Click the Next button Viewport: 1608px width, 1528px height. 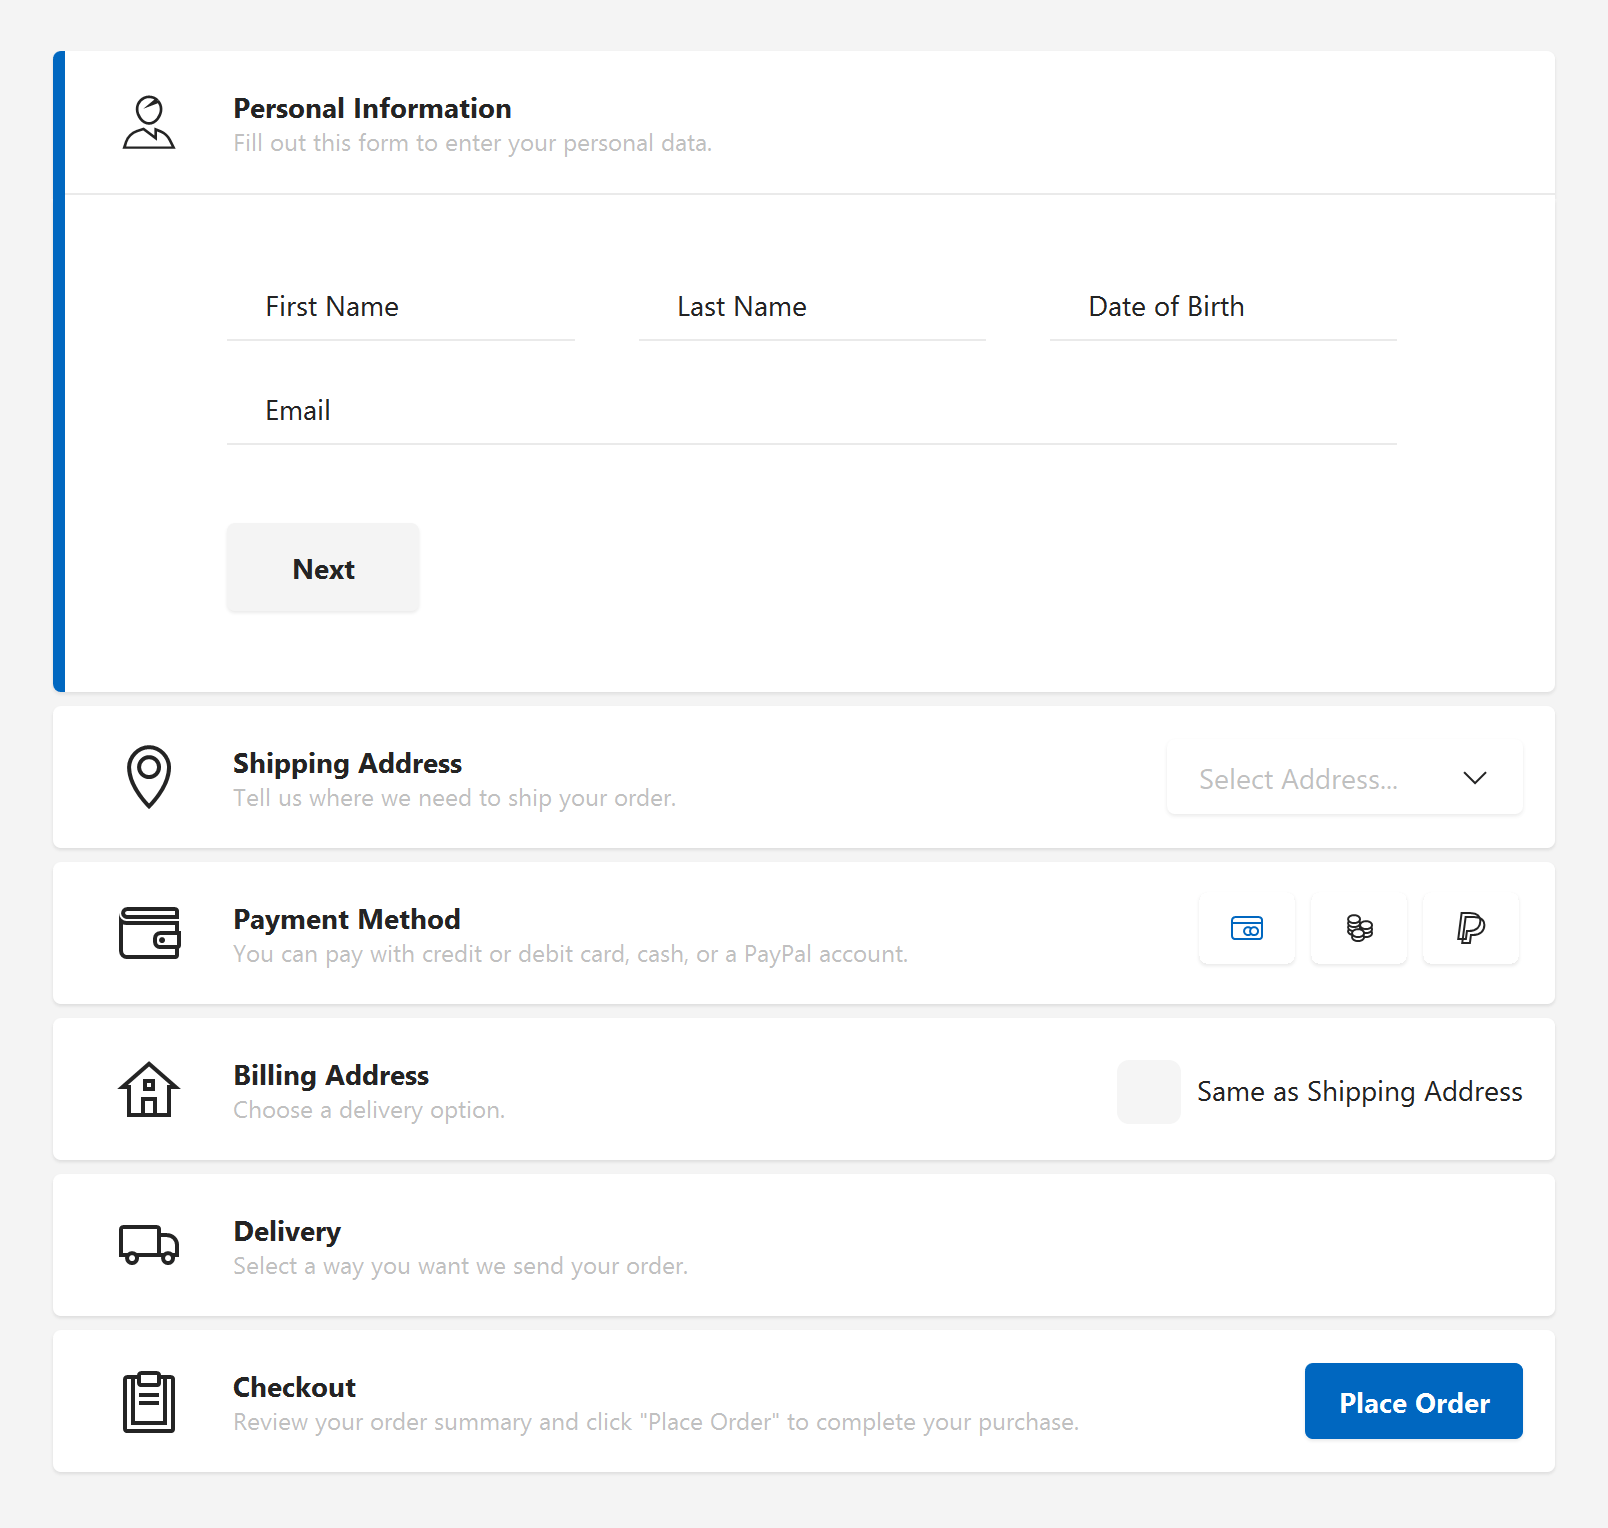322,568
